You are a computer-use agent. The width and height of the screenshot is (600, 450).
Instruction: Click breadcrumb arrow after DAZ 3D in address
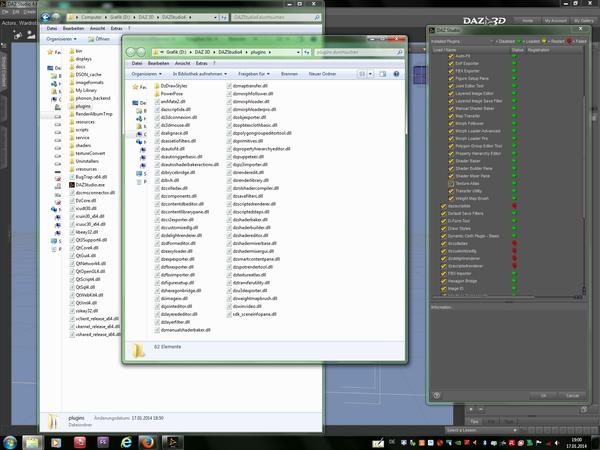point(214,52)
